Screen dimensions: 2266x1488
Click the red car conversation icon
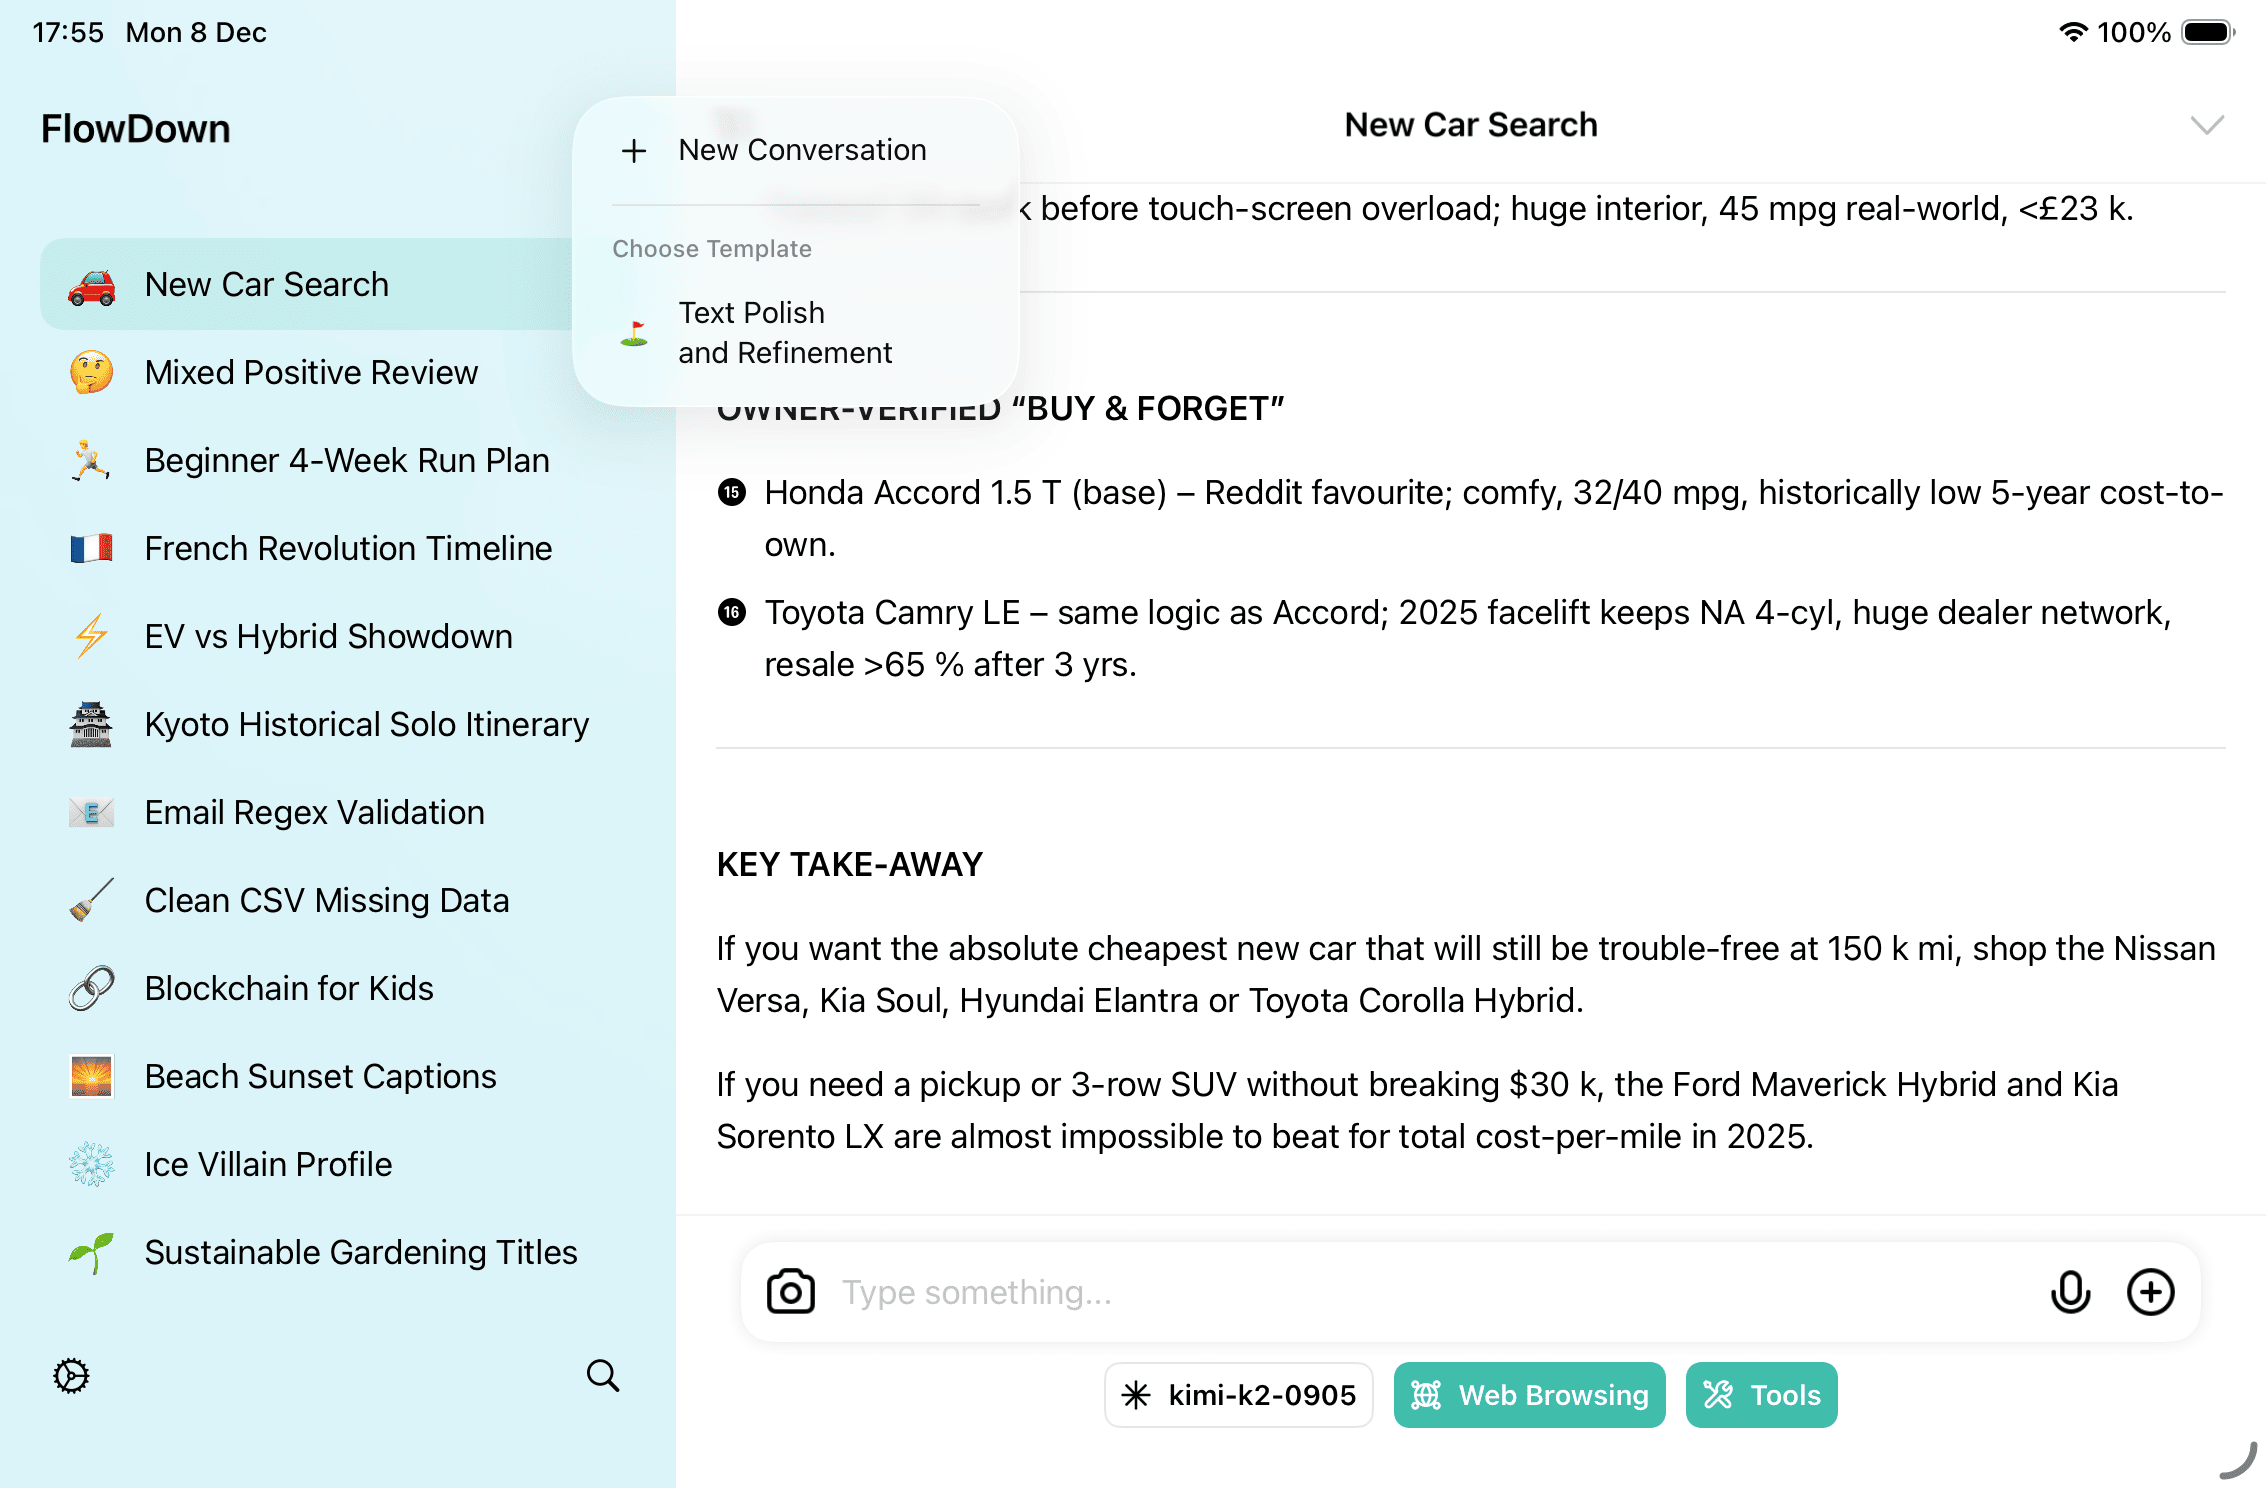click(x=91, y=285)
